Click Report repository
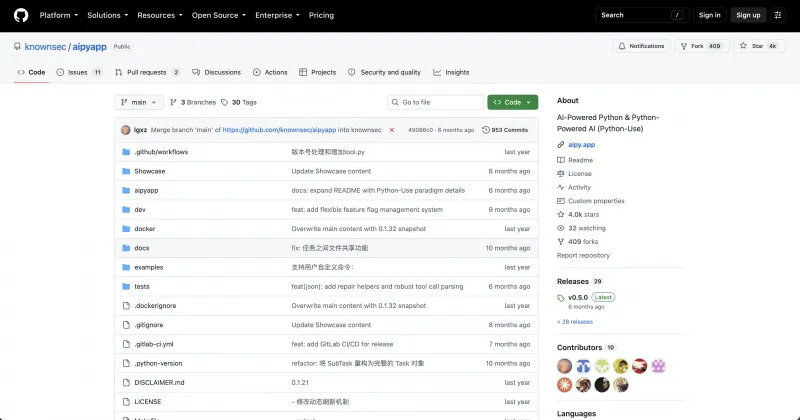This screenshot has height=420, width=800. (583, 256)
